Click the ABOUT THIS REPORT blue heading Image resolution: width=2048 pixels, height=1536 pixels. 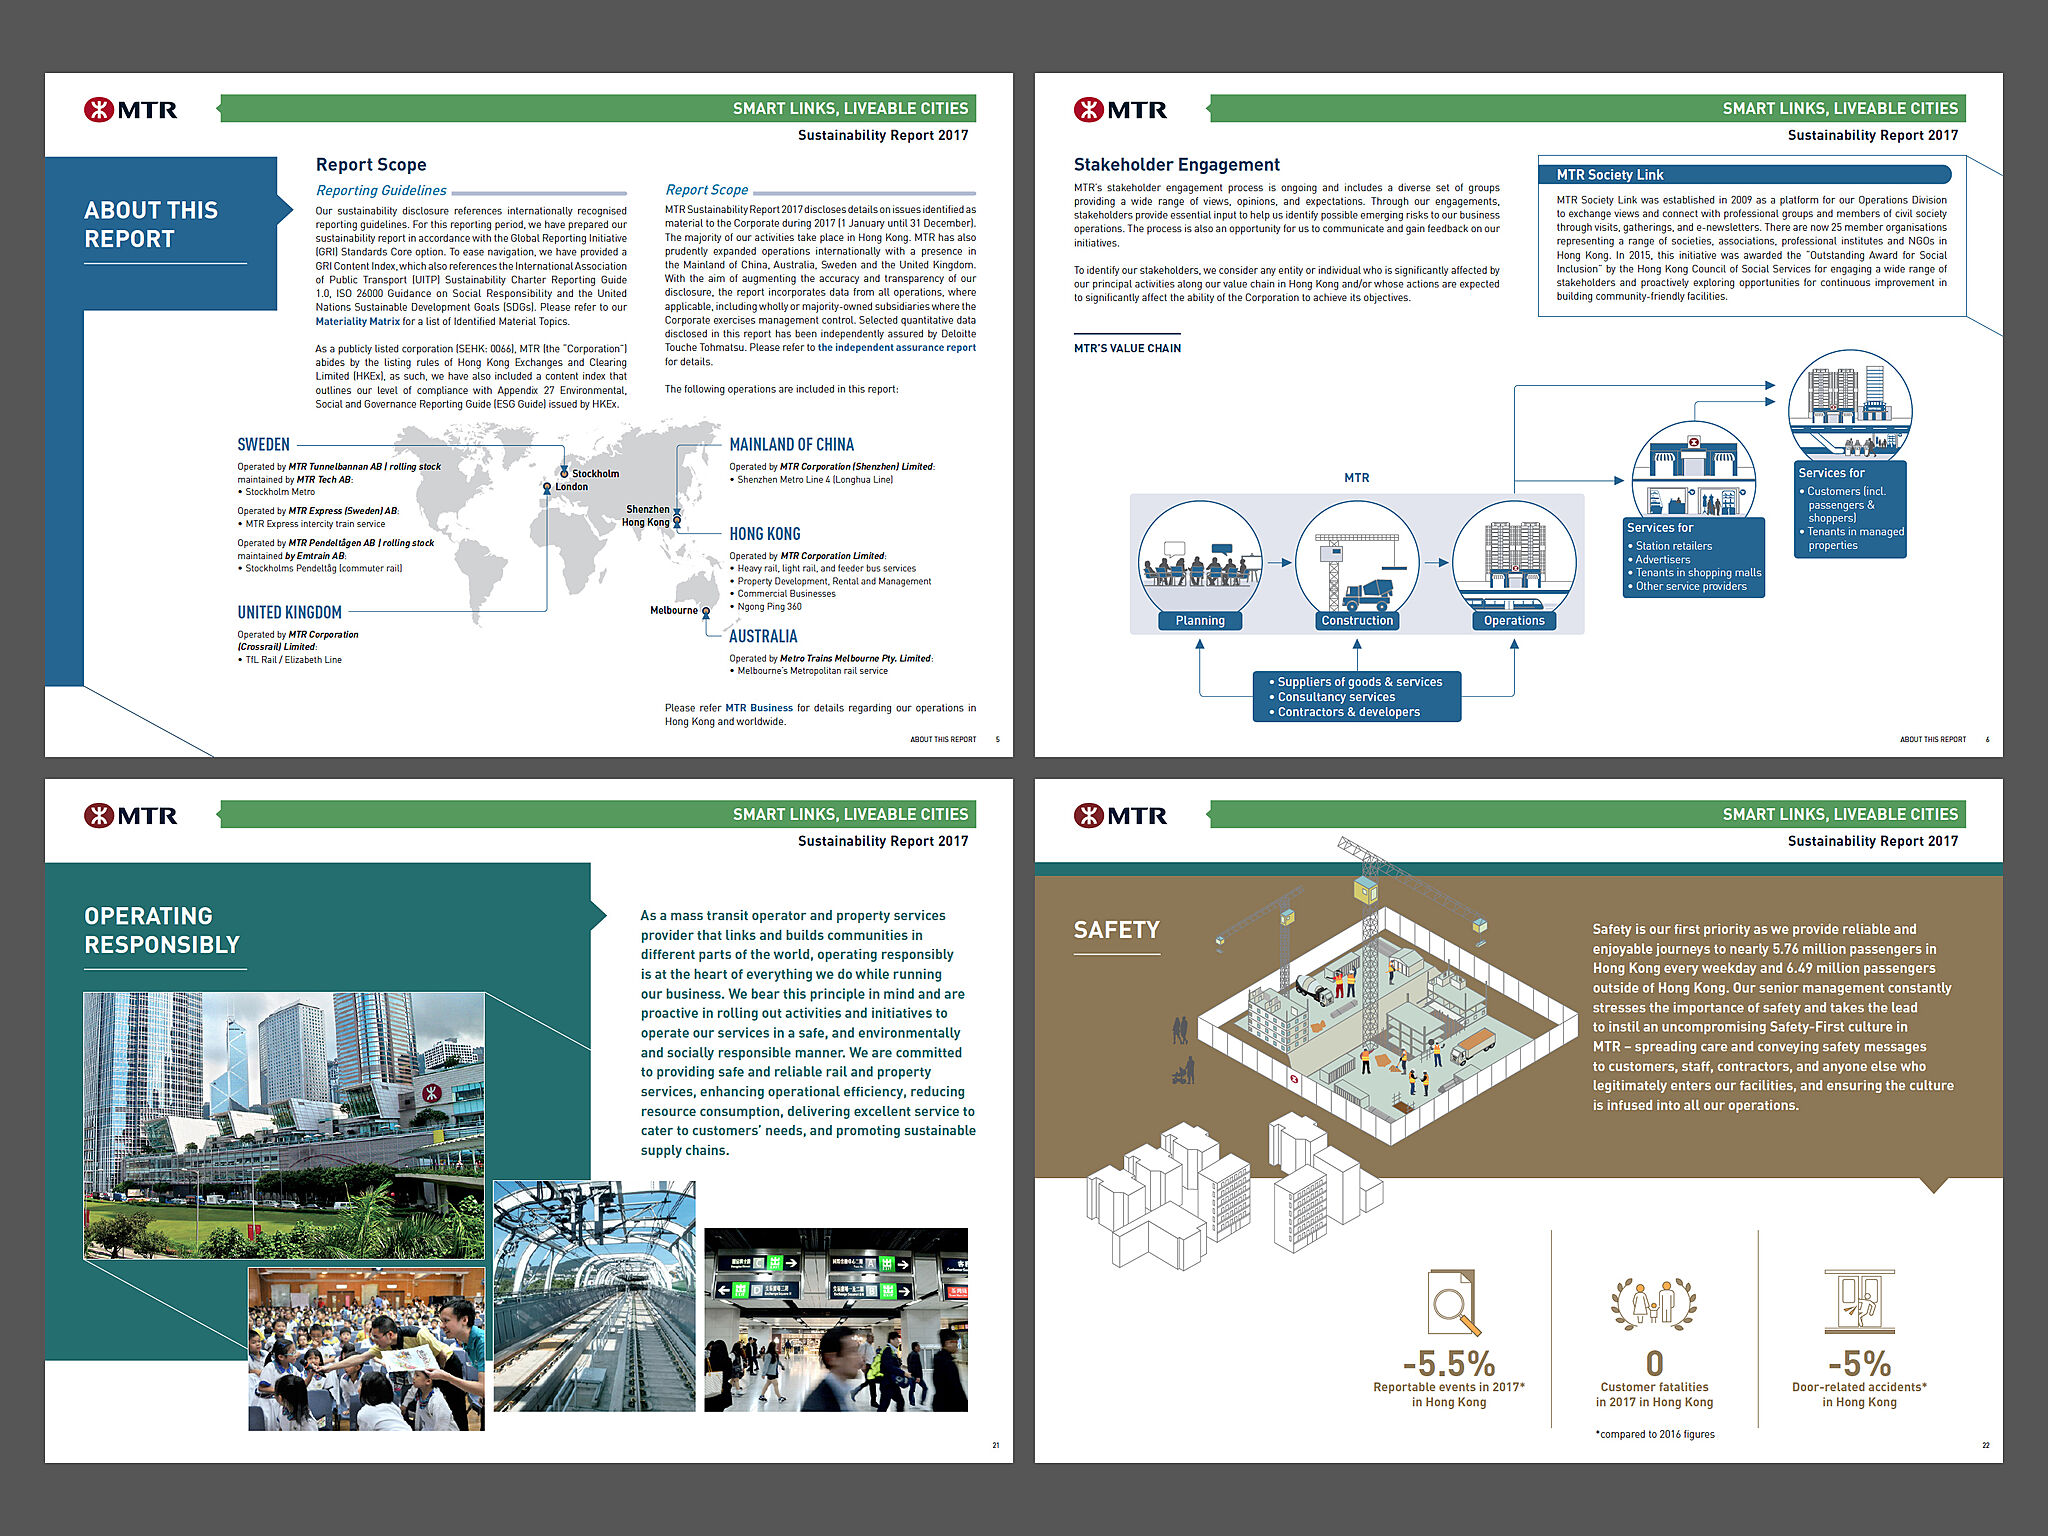(151, 225)
